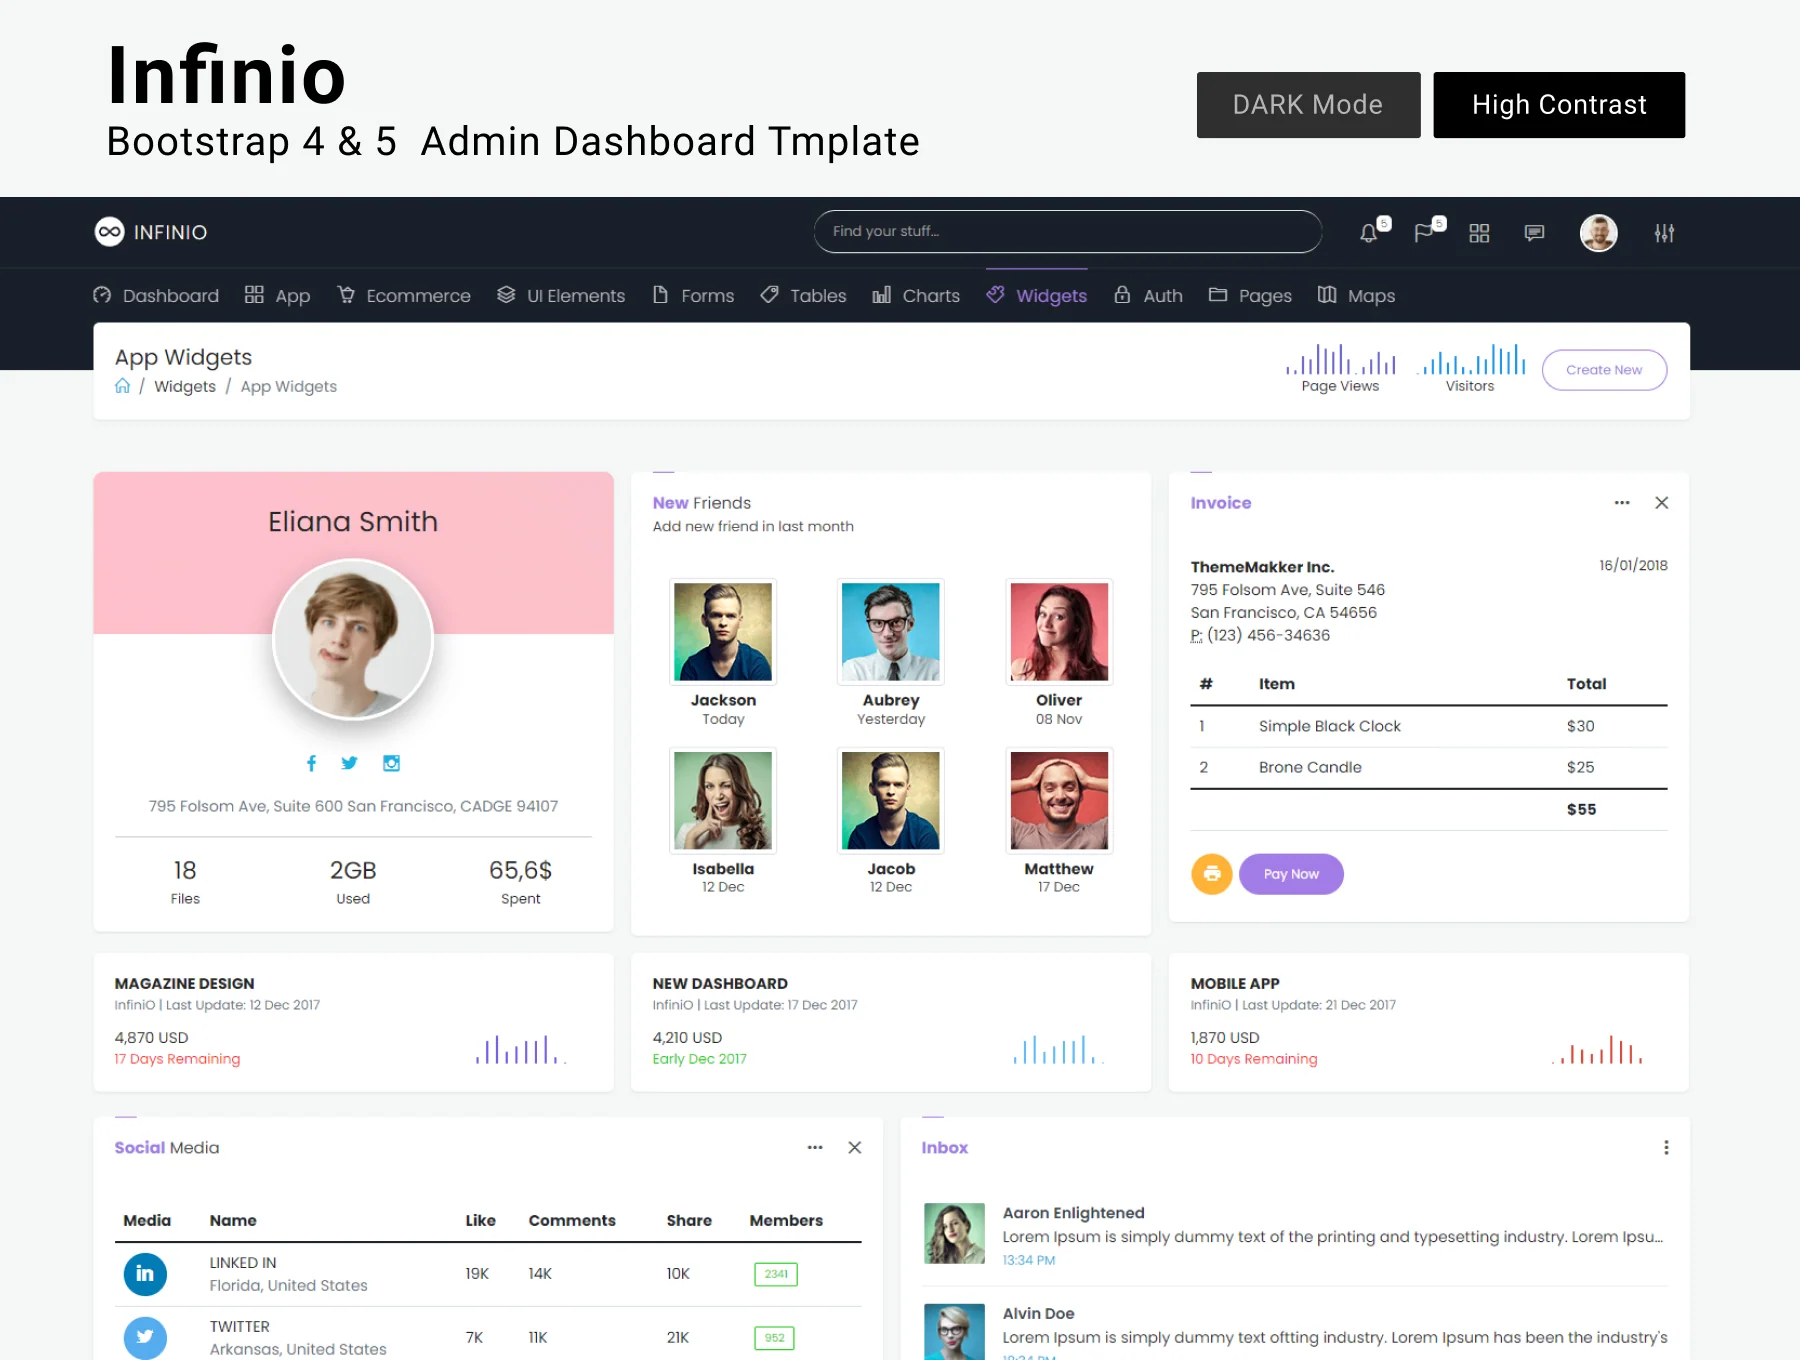Viewport: 1800px width, 1360px height.
Task: Open Social Media card more options
Action: [x=815, y=1148]
